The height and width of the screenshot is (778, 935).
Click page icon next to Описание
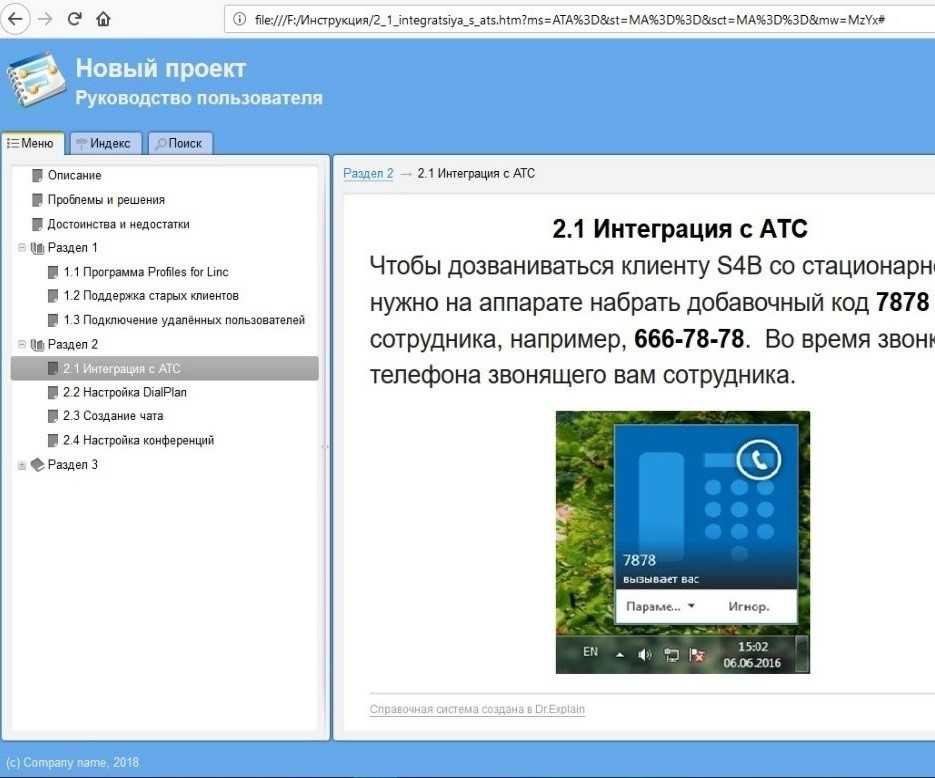click(x=38, y=175)
